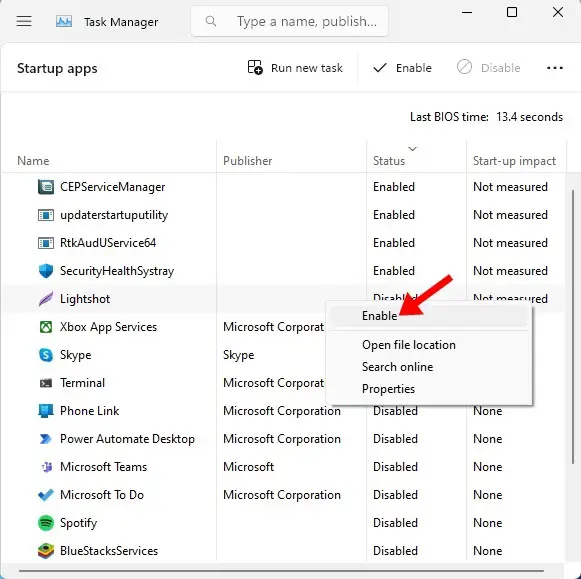The image size is (581, 579).
Task: Sort by Status column header
Action: (389, 161)
